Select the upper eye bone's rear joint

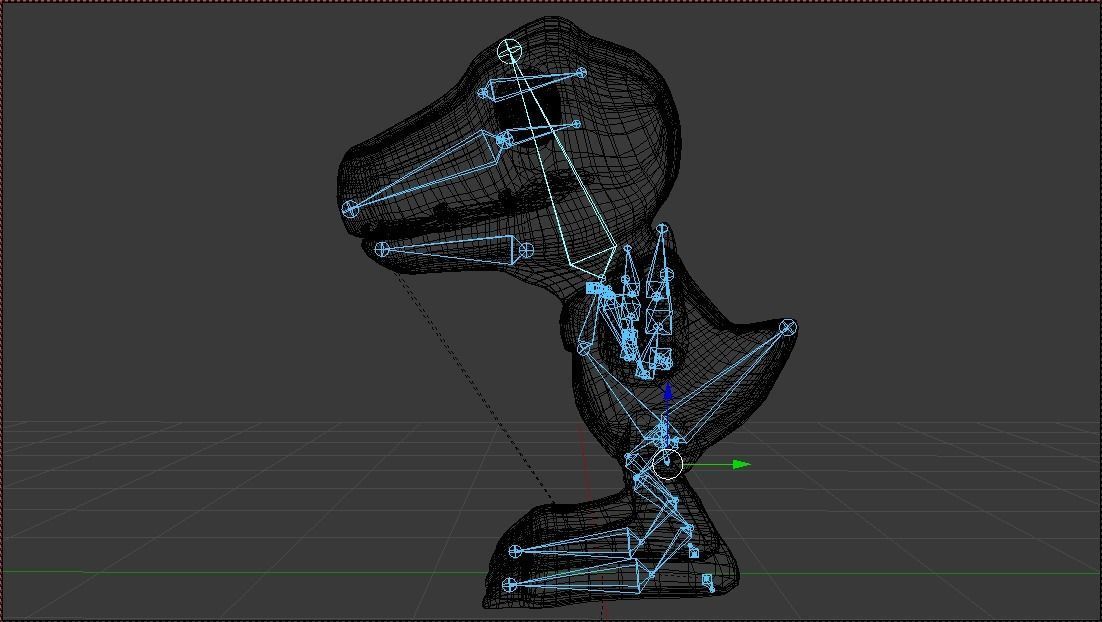tap(581, 72)
